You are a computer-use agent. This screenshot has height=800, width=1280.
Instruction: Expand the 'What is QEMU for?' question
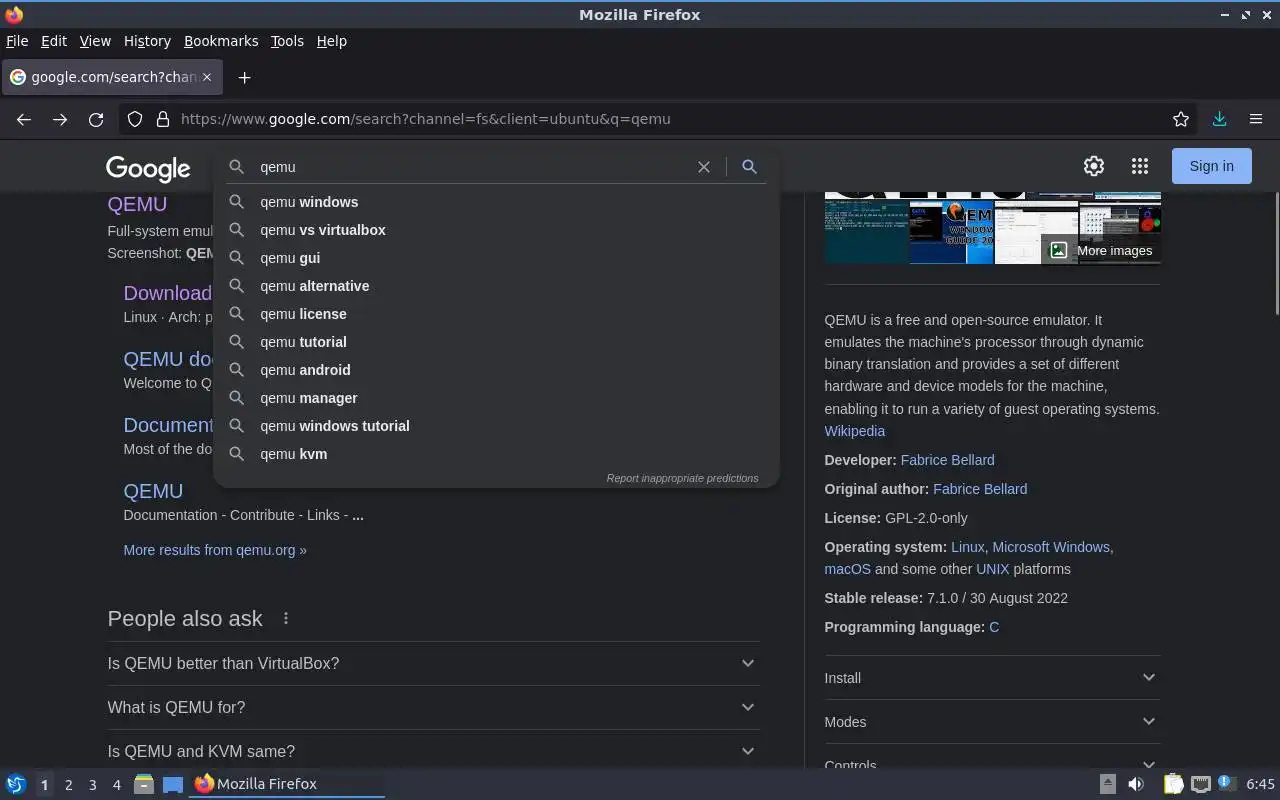[433, 707]
